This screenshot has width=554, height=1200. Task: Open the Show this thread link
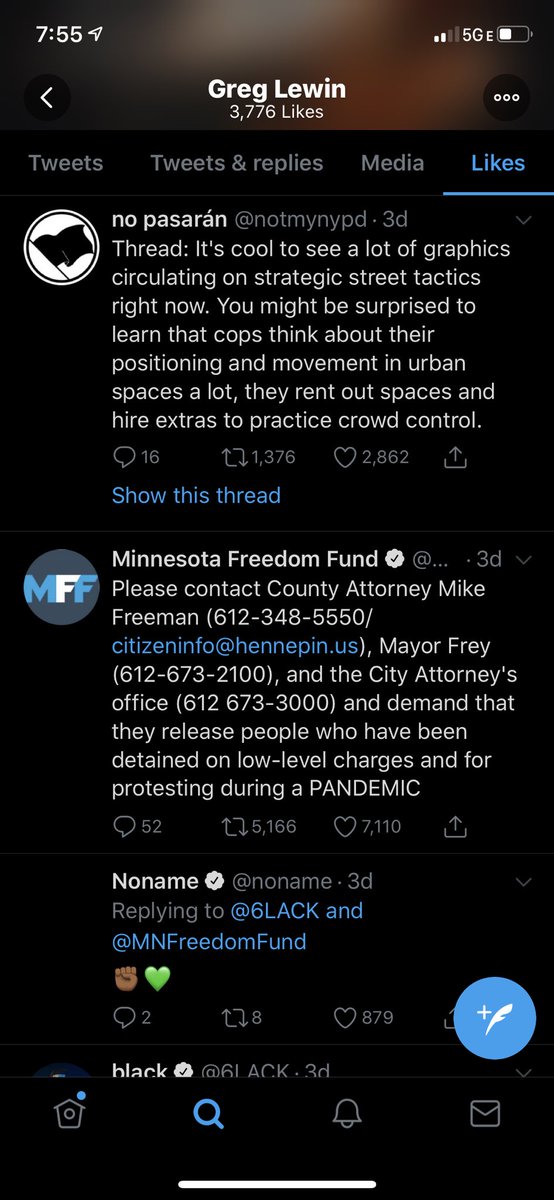pos(196,495)
